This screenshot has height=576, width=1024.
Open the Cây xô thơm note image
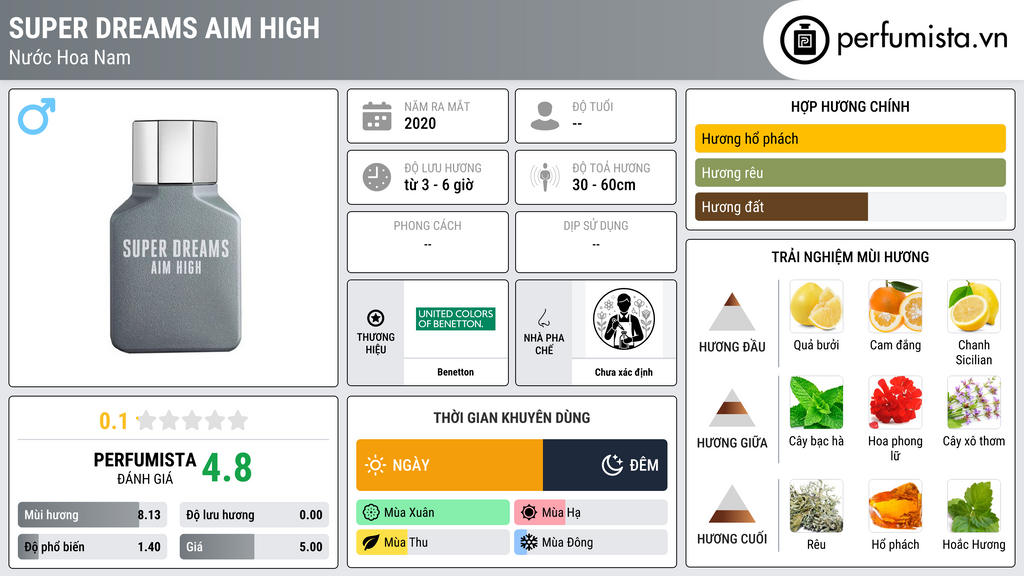click(974, 403)
